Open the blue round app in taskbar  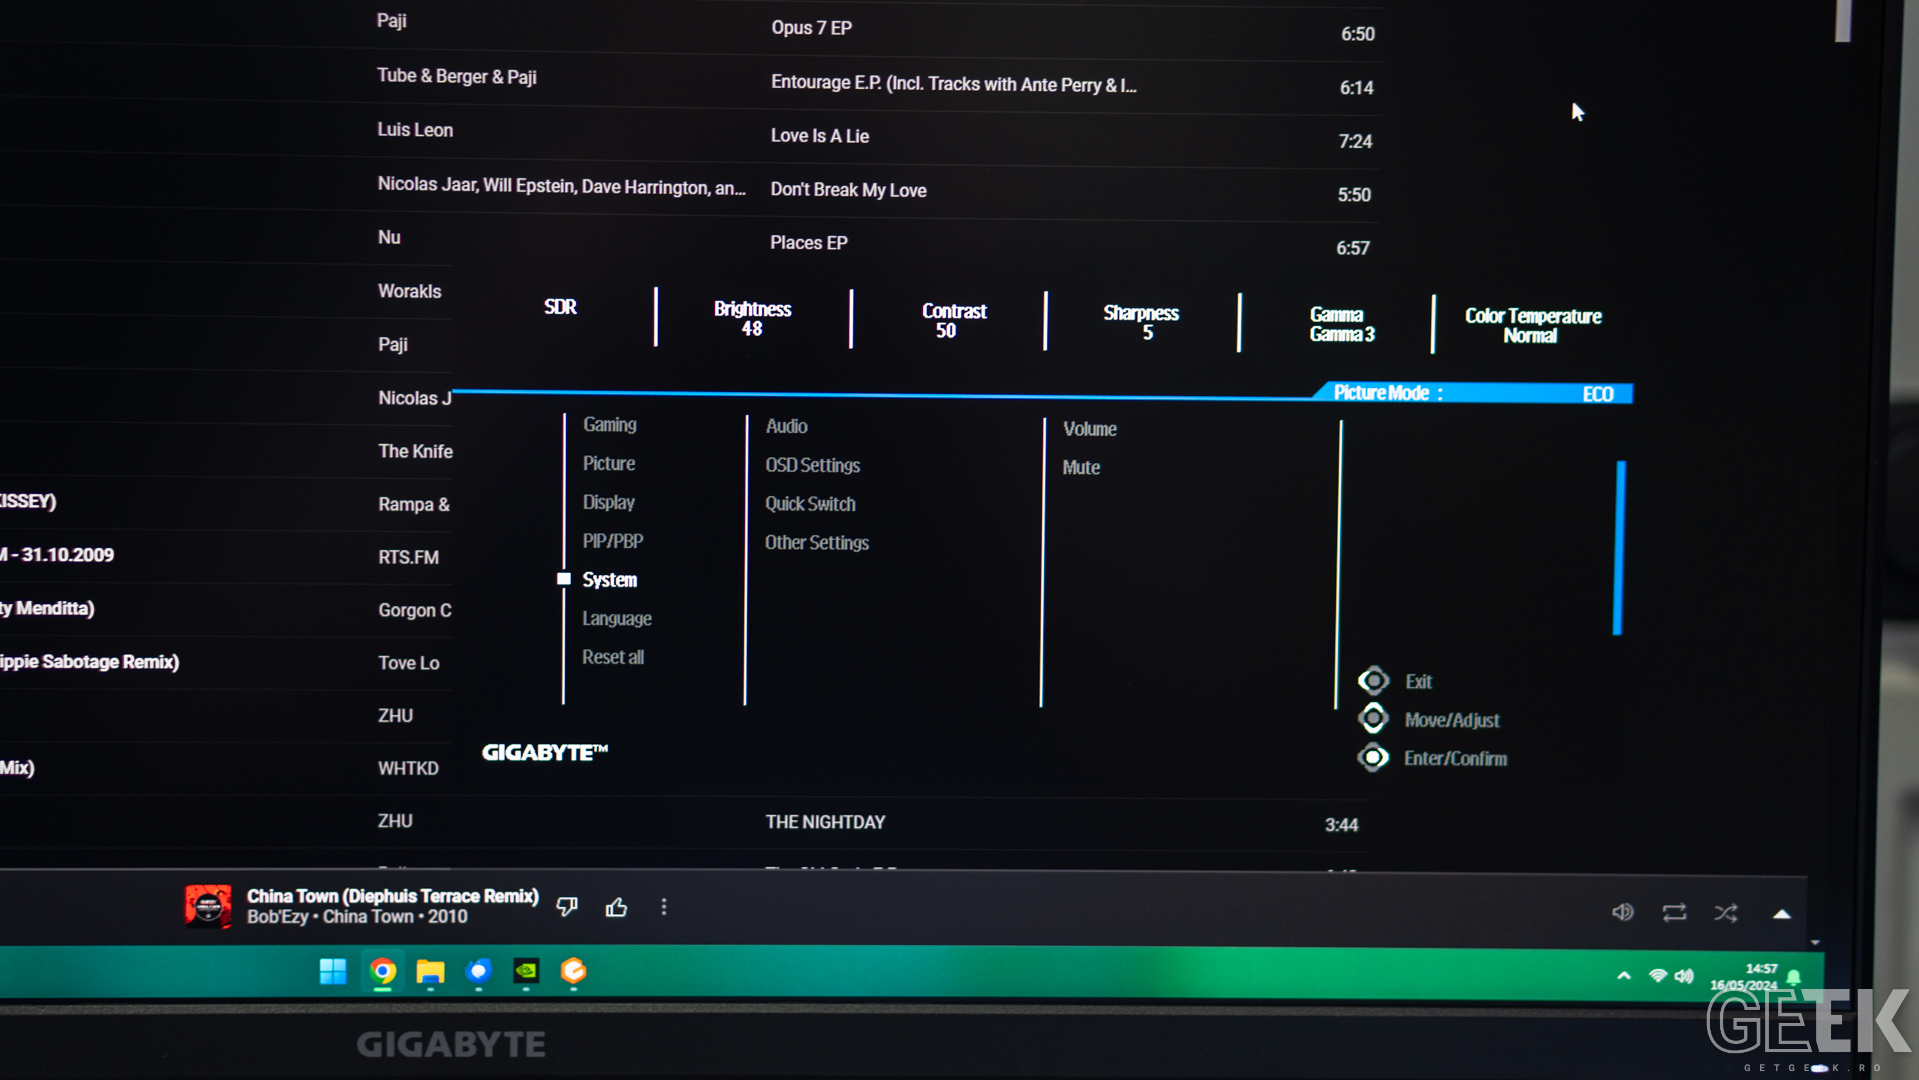[478, 971]
